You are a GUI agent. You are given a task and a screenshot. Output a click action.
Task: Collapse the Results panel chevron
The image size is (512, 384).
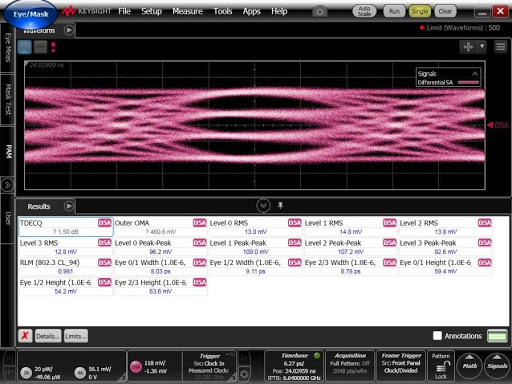(x=263, y=205)
